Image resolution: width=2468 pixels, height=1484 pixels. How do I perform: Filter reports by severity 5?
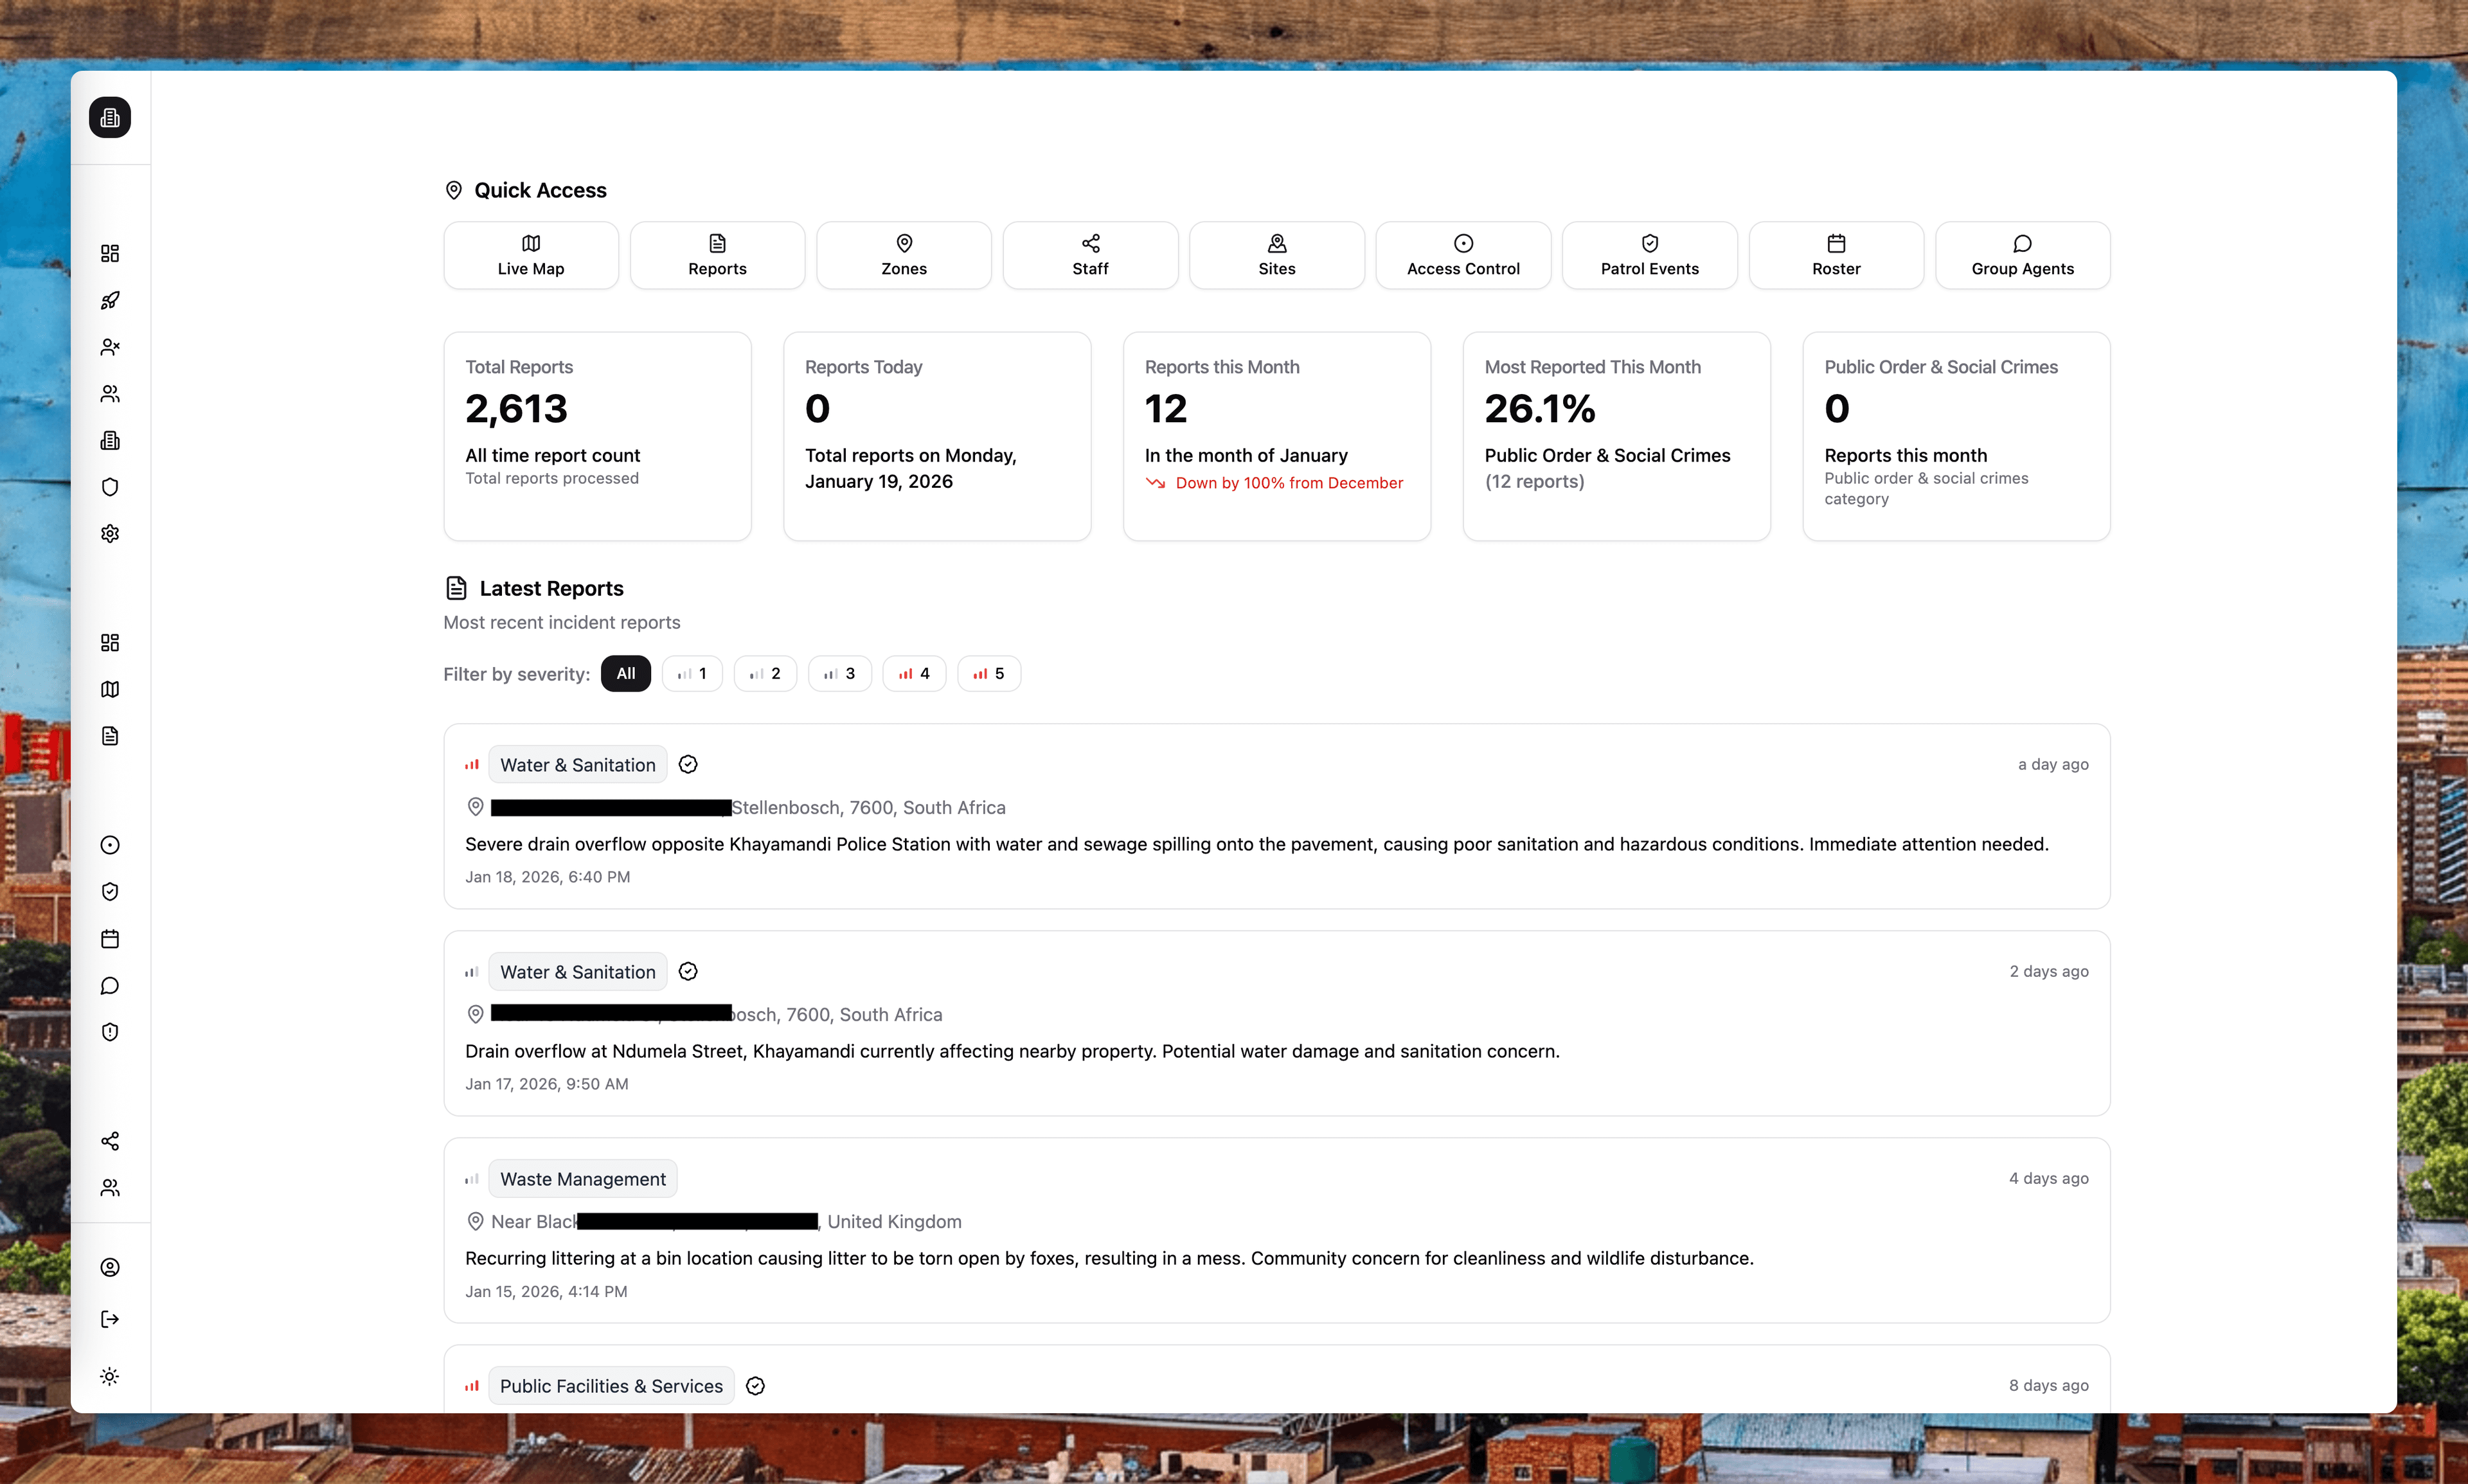988,673
